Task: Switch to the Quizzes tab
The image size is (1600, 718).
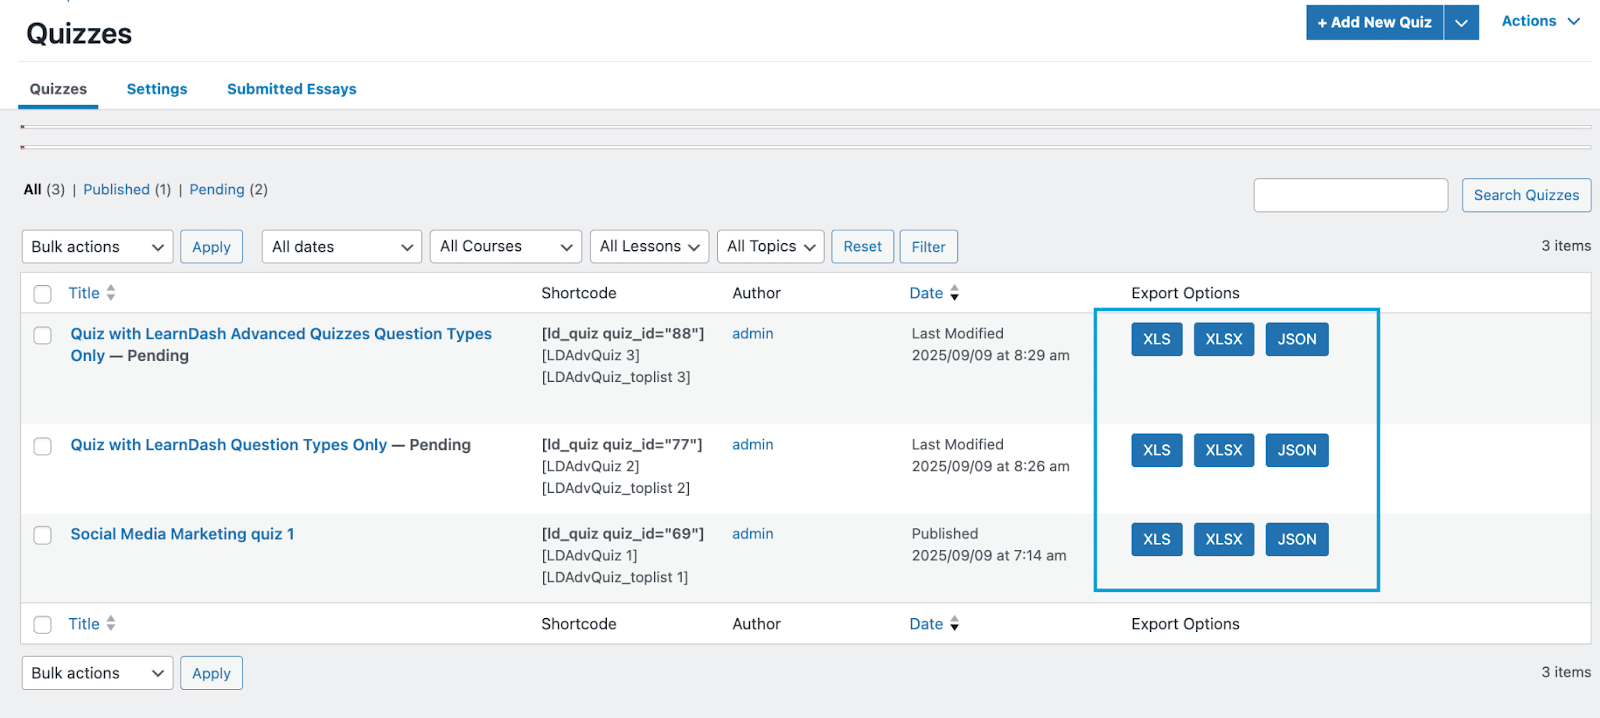Action: (58, 89)
